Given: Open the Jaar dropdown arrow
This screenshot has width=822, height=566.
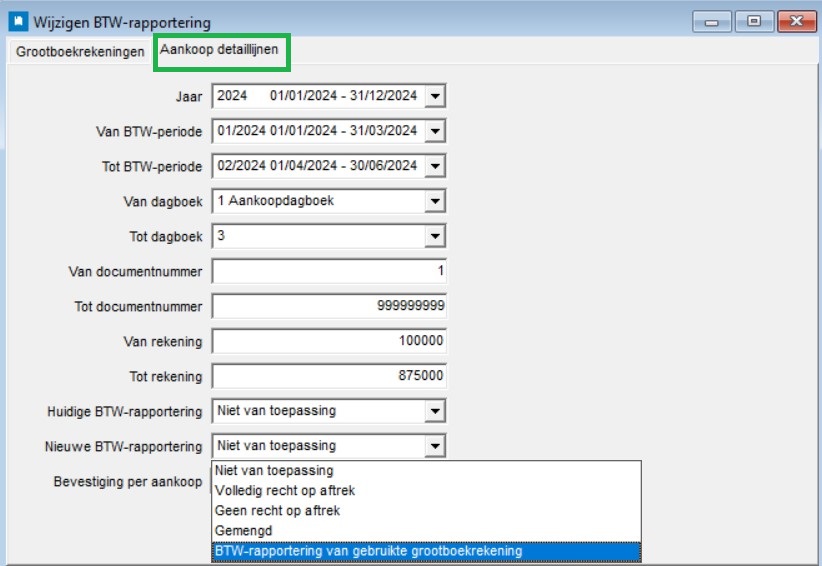Looking at the screenshot, I should (x=435, y=96).
